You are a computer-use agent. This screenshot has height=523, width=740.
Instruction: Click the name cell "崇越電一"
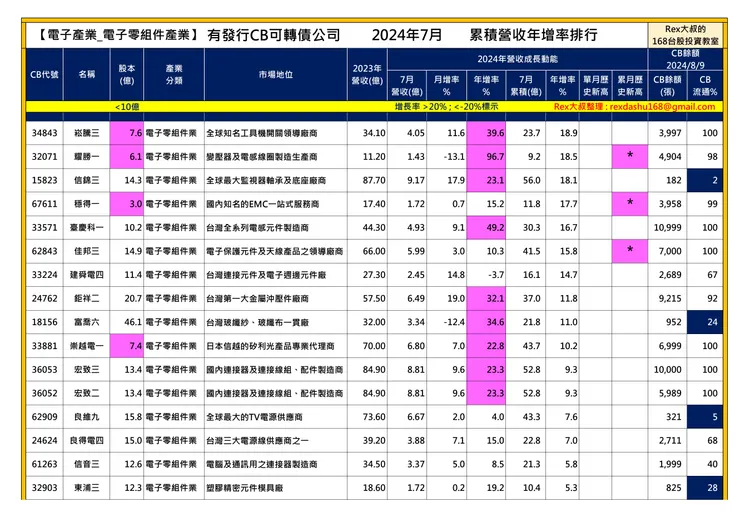click(x=87, y=346)
